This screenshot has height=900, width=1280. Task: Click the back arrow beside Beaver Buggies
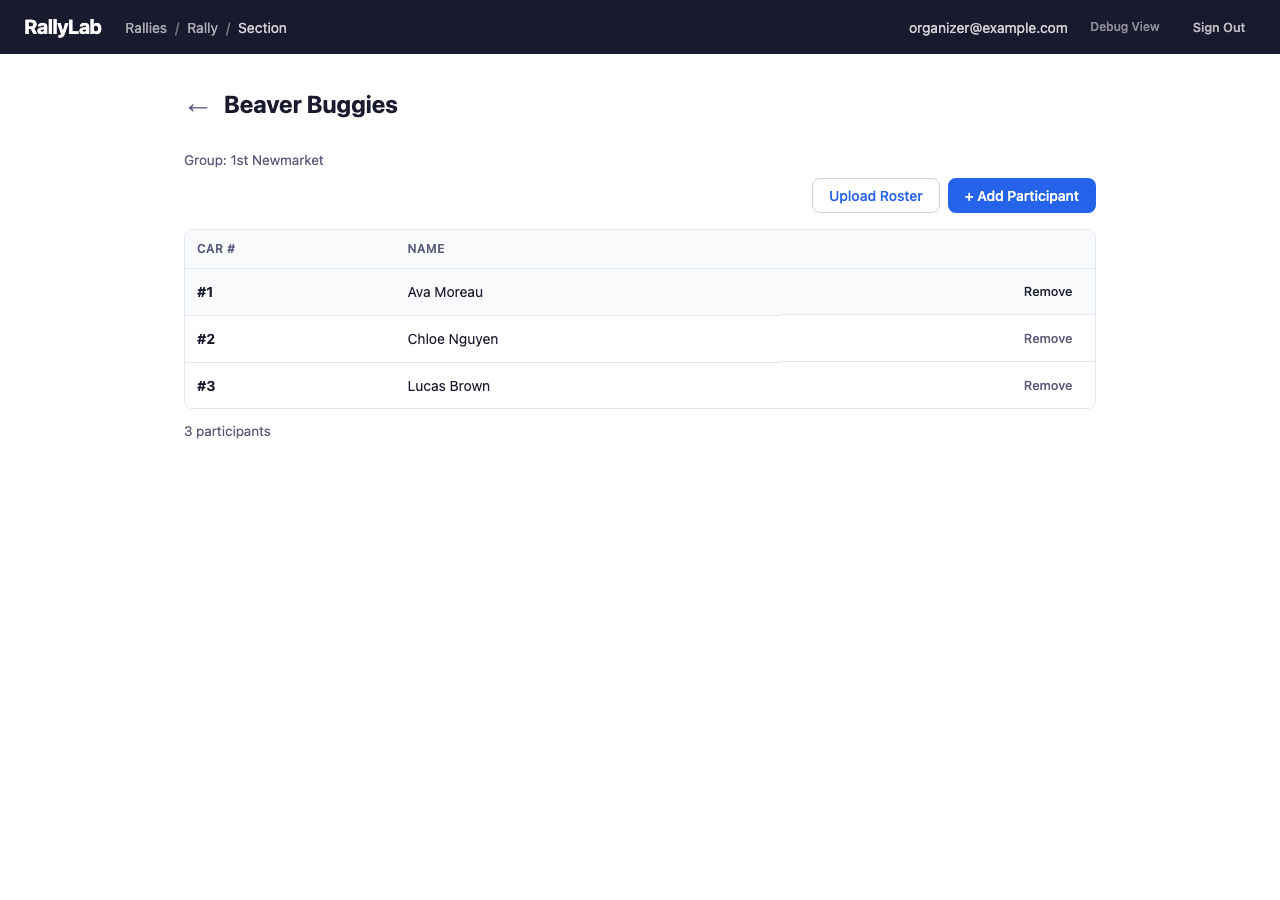[197, 106]
